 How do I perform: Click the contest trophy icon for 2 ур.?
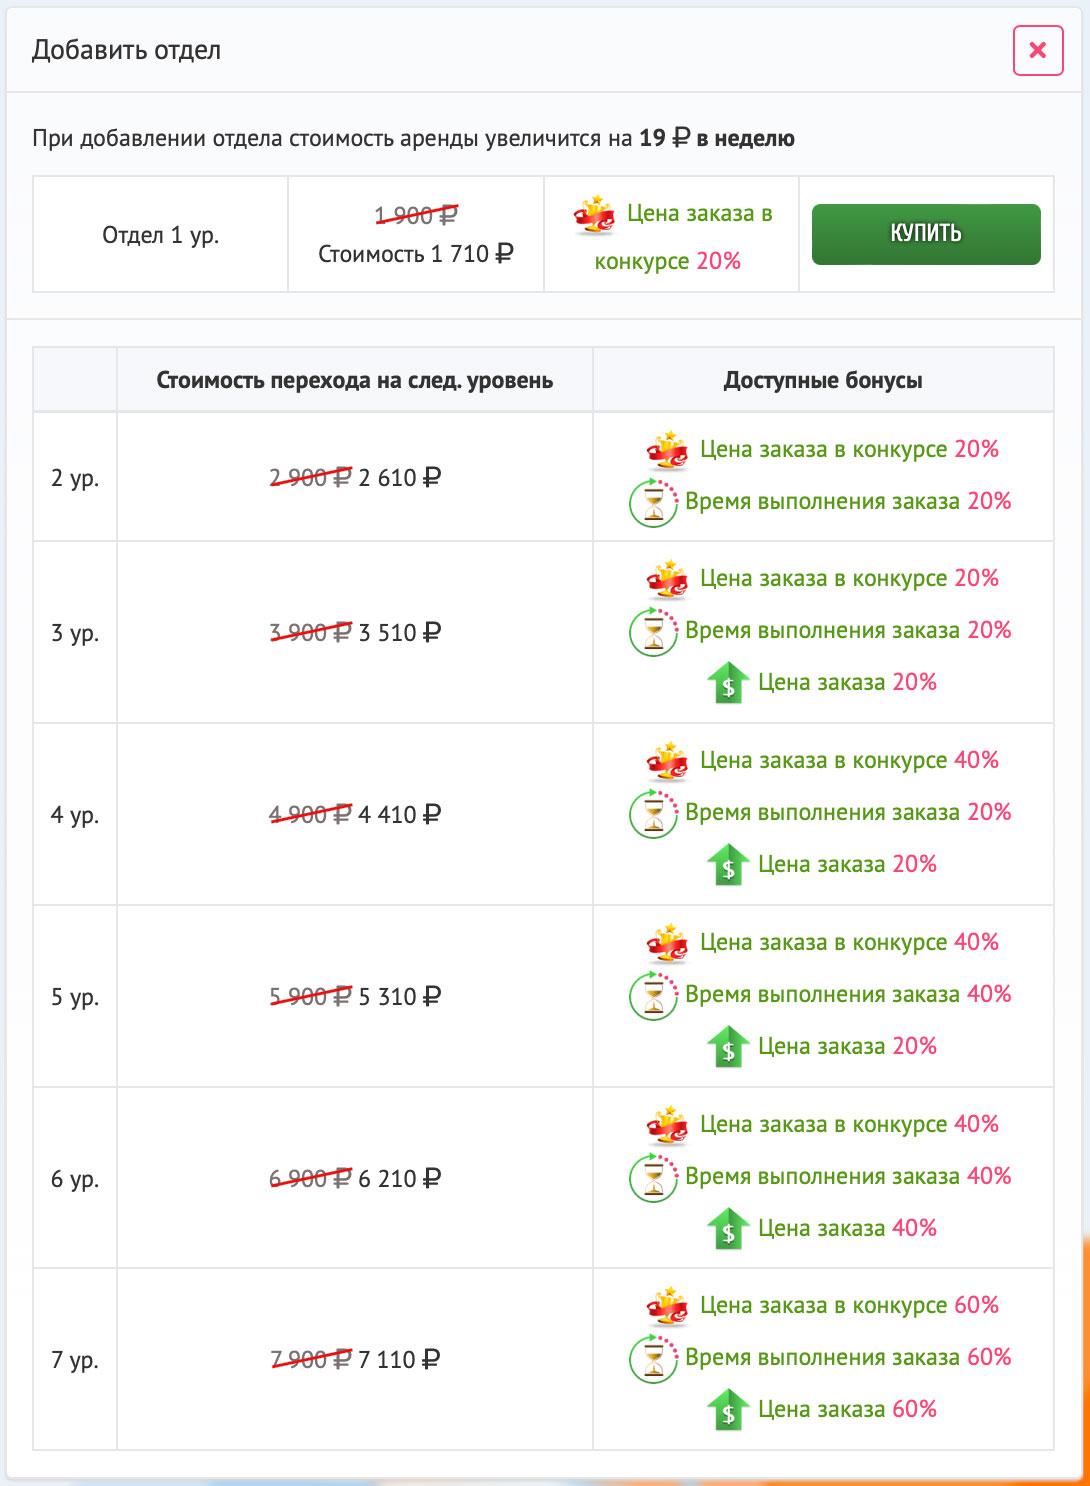click(x=667, y=450)
